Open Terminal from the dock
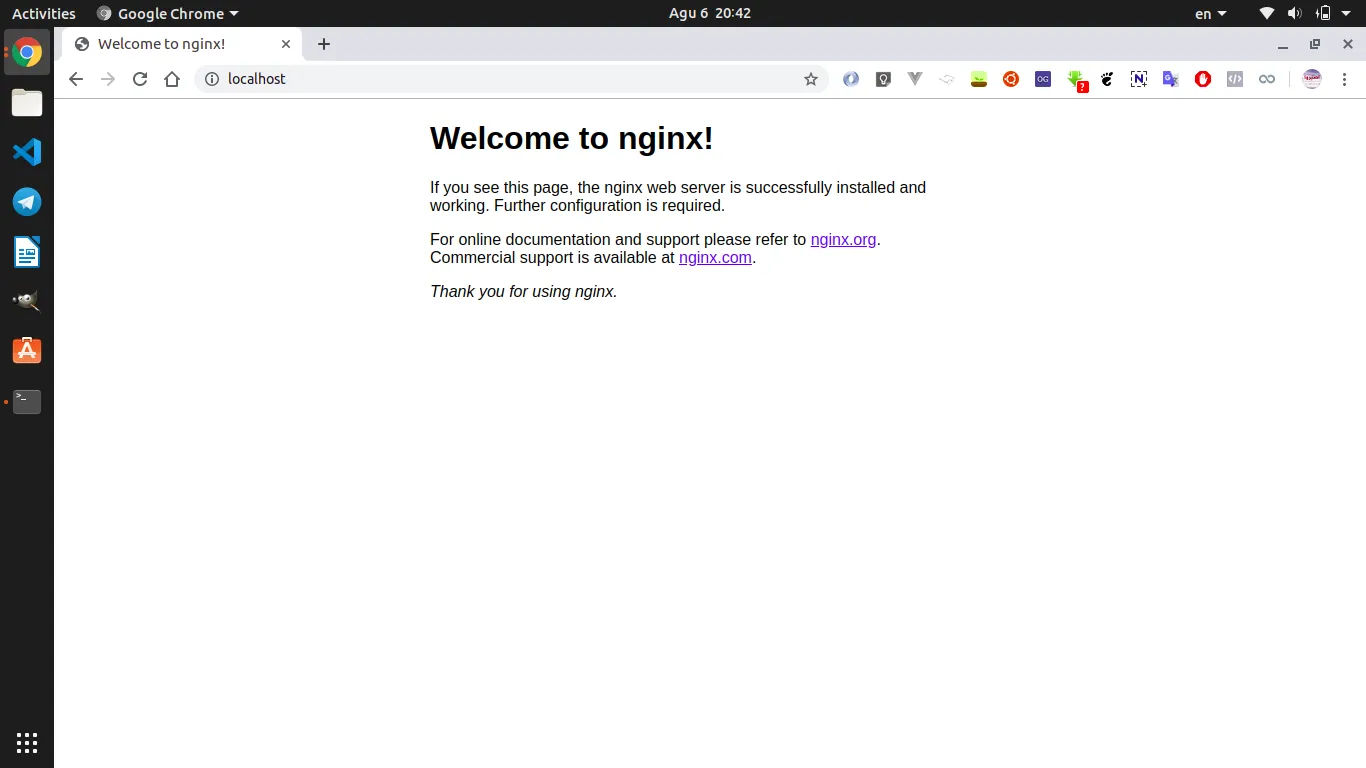The image size is (1366, 768). 27,401
